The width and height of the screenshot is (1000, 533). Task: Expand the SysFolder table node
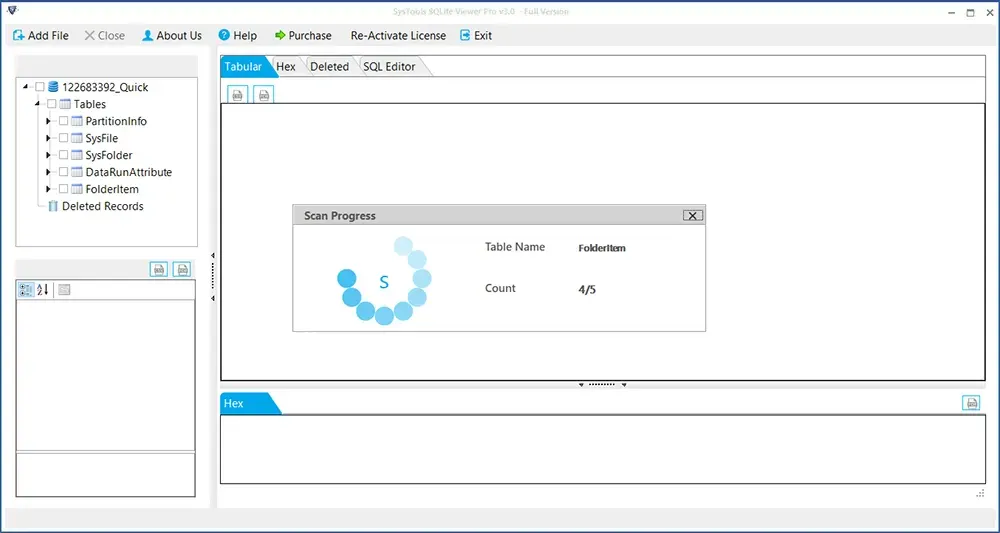(x=48, y=155)
